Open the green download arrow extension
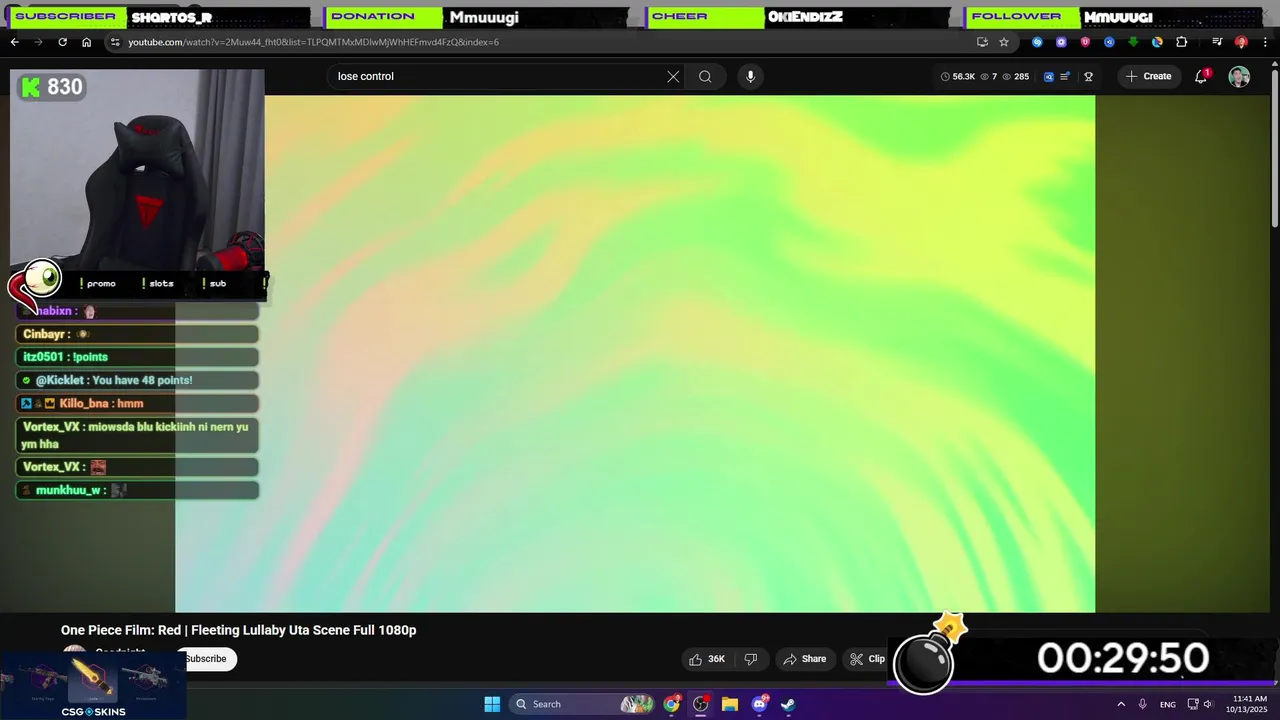Viewport: 1280px width, 720px height. pyautogui.click(x=1133, y=42)
